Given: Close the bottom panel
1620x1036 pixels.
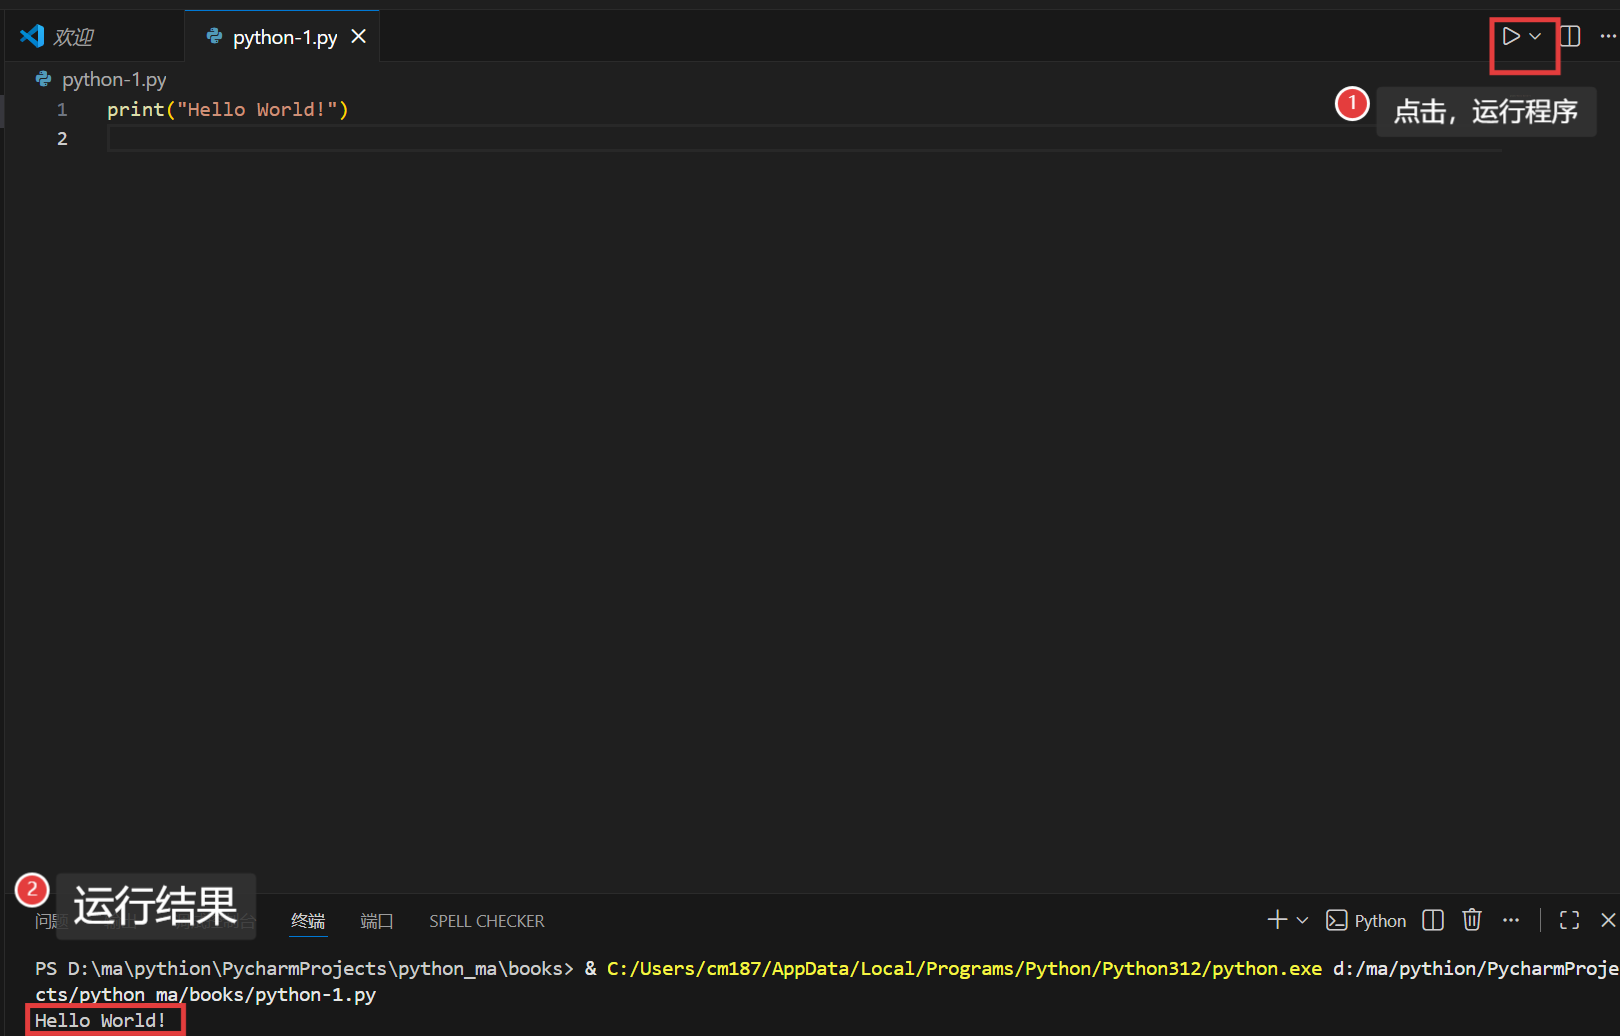Looking at the screenshot, I should click(1607, 920).
